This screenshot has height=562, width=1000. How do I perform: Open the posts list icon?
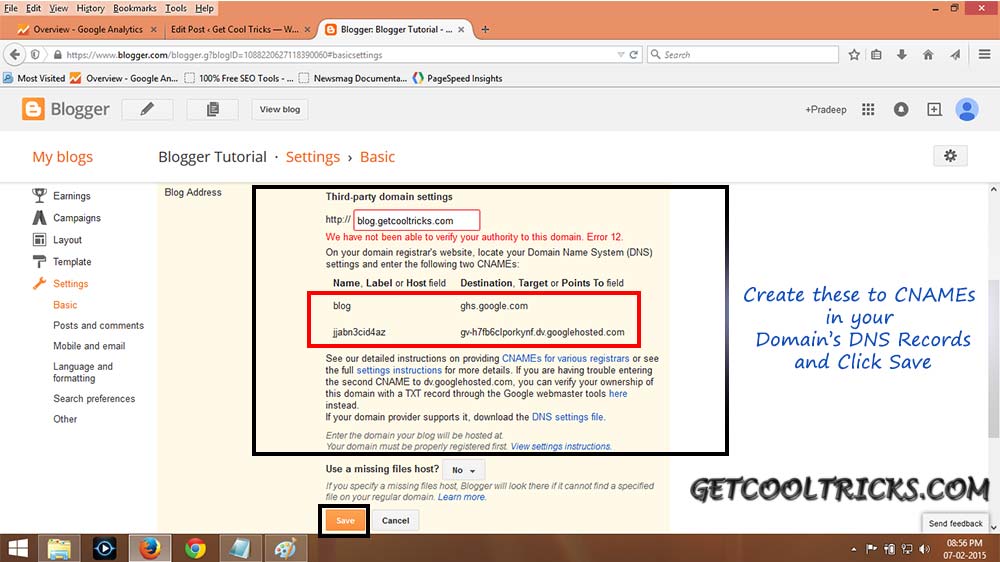[213, 109]
